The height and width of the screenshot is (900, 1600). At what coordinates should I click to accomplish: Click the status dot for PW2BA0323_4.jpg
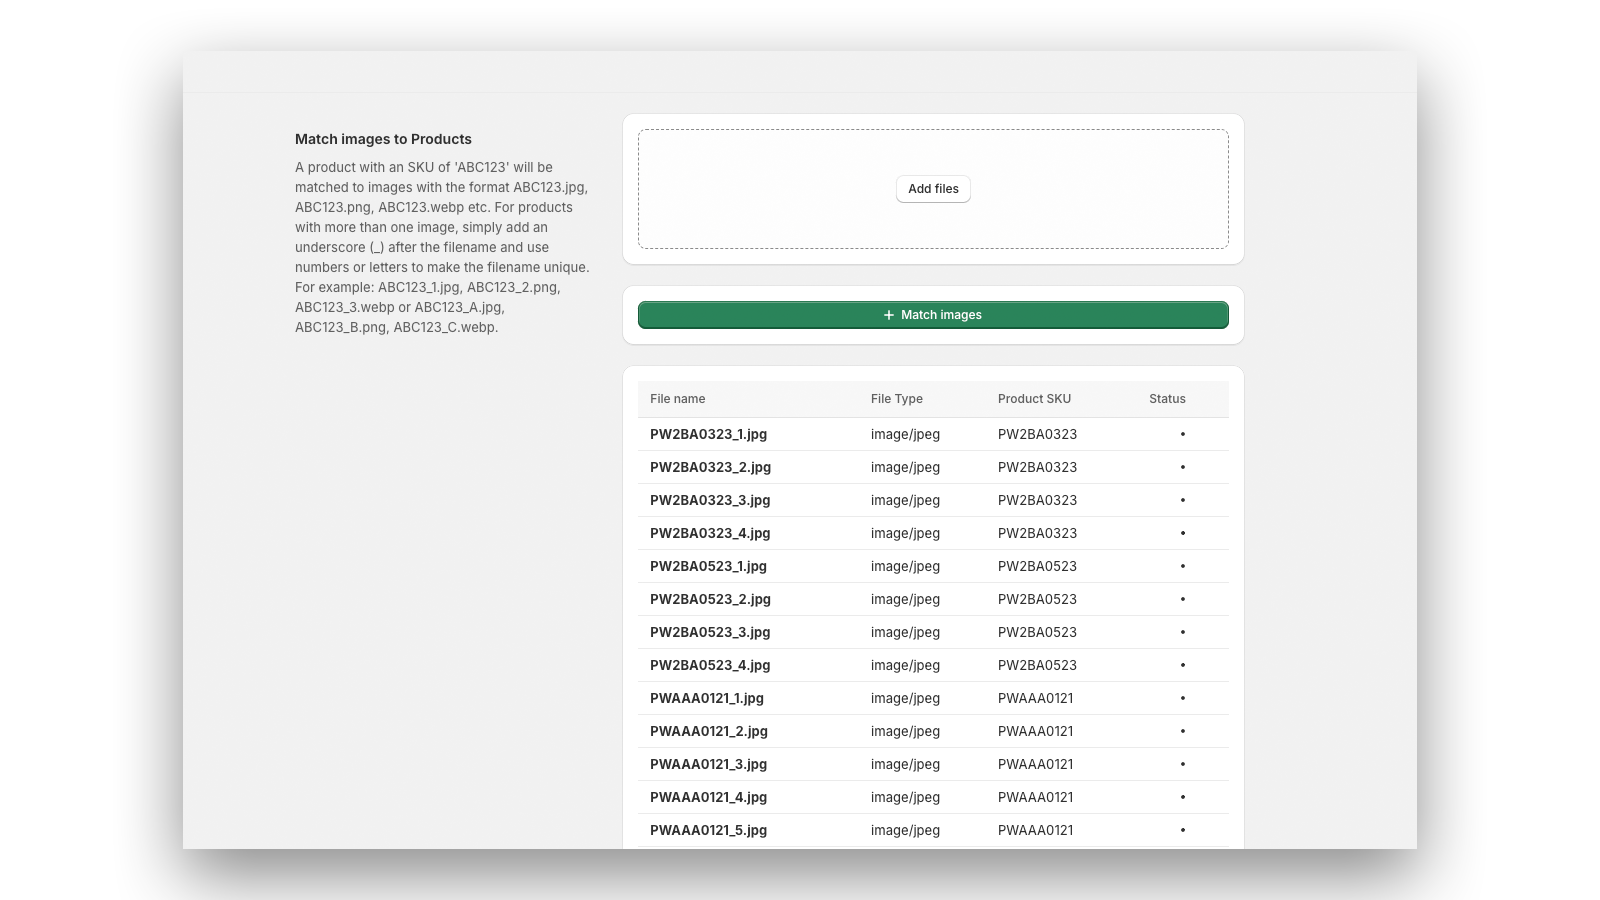(x=1183, y=533)
